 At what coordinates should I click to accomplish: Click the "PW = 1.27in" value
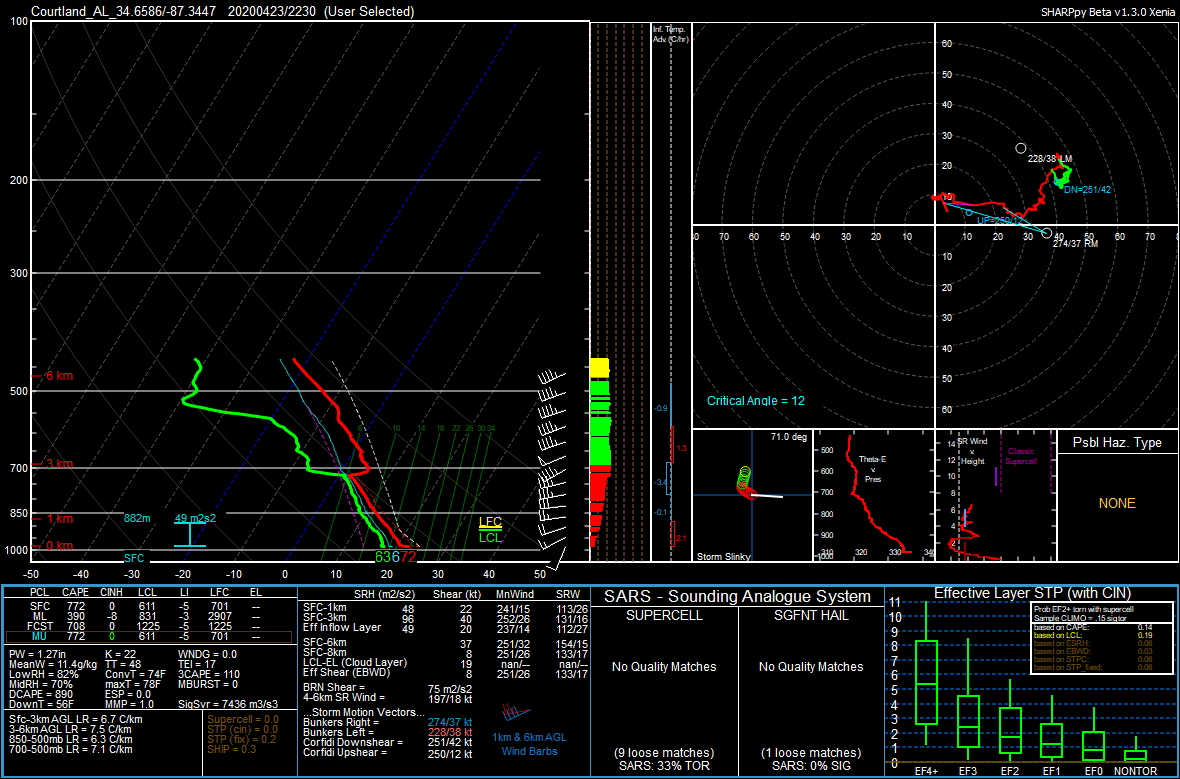[x=39, y=654]
